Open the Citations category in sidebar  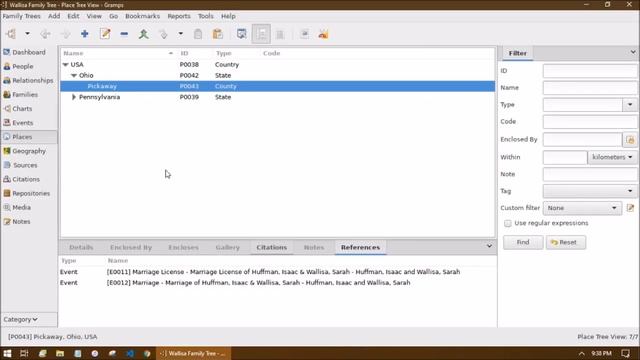(x=29, y=179)
